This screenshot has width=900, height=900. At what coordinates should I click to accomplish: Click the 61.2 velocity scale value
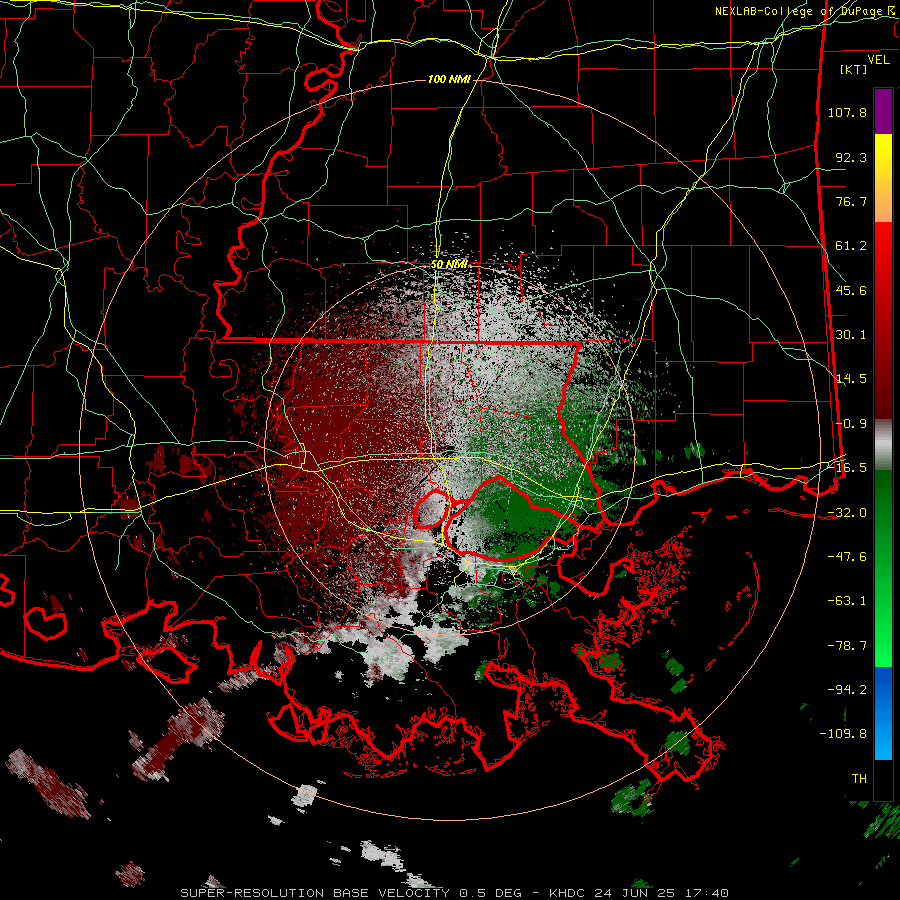[851, 246]
